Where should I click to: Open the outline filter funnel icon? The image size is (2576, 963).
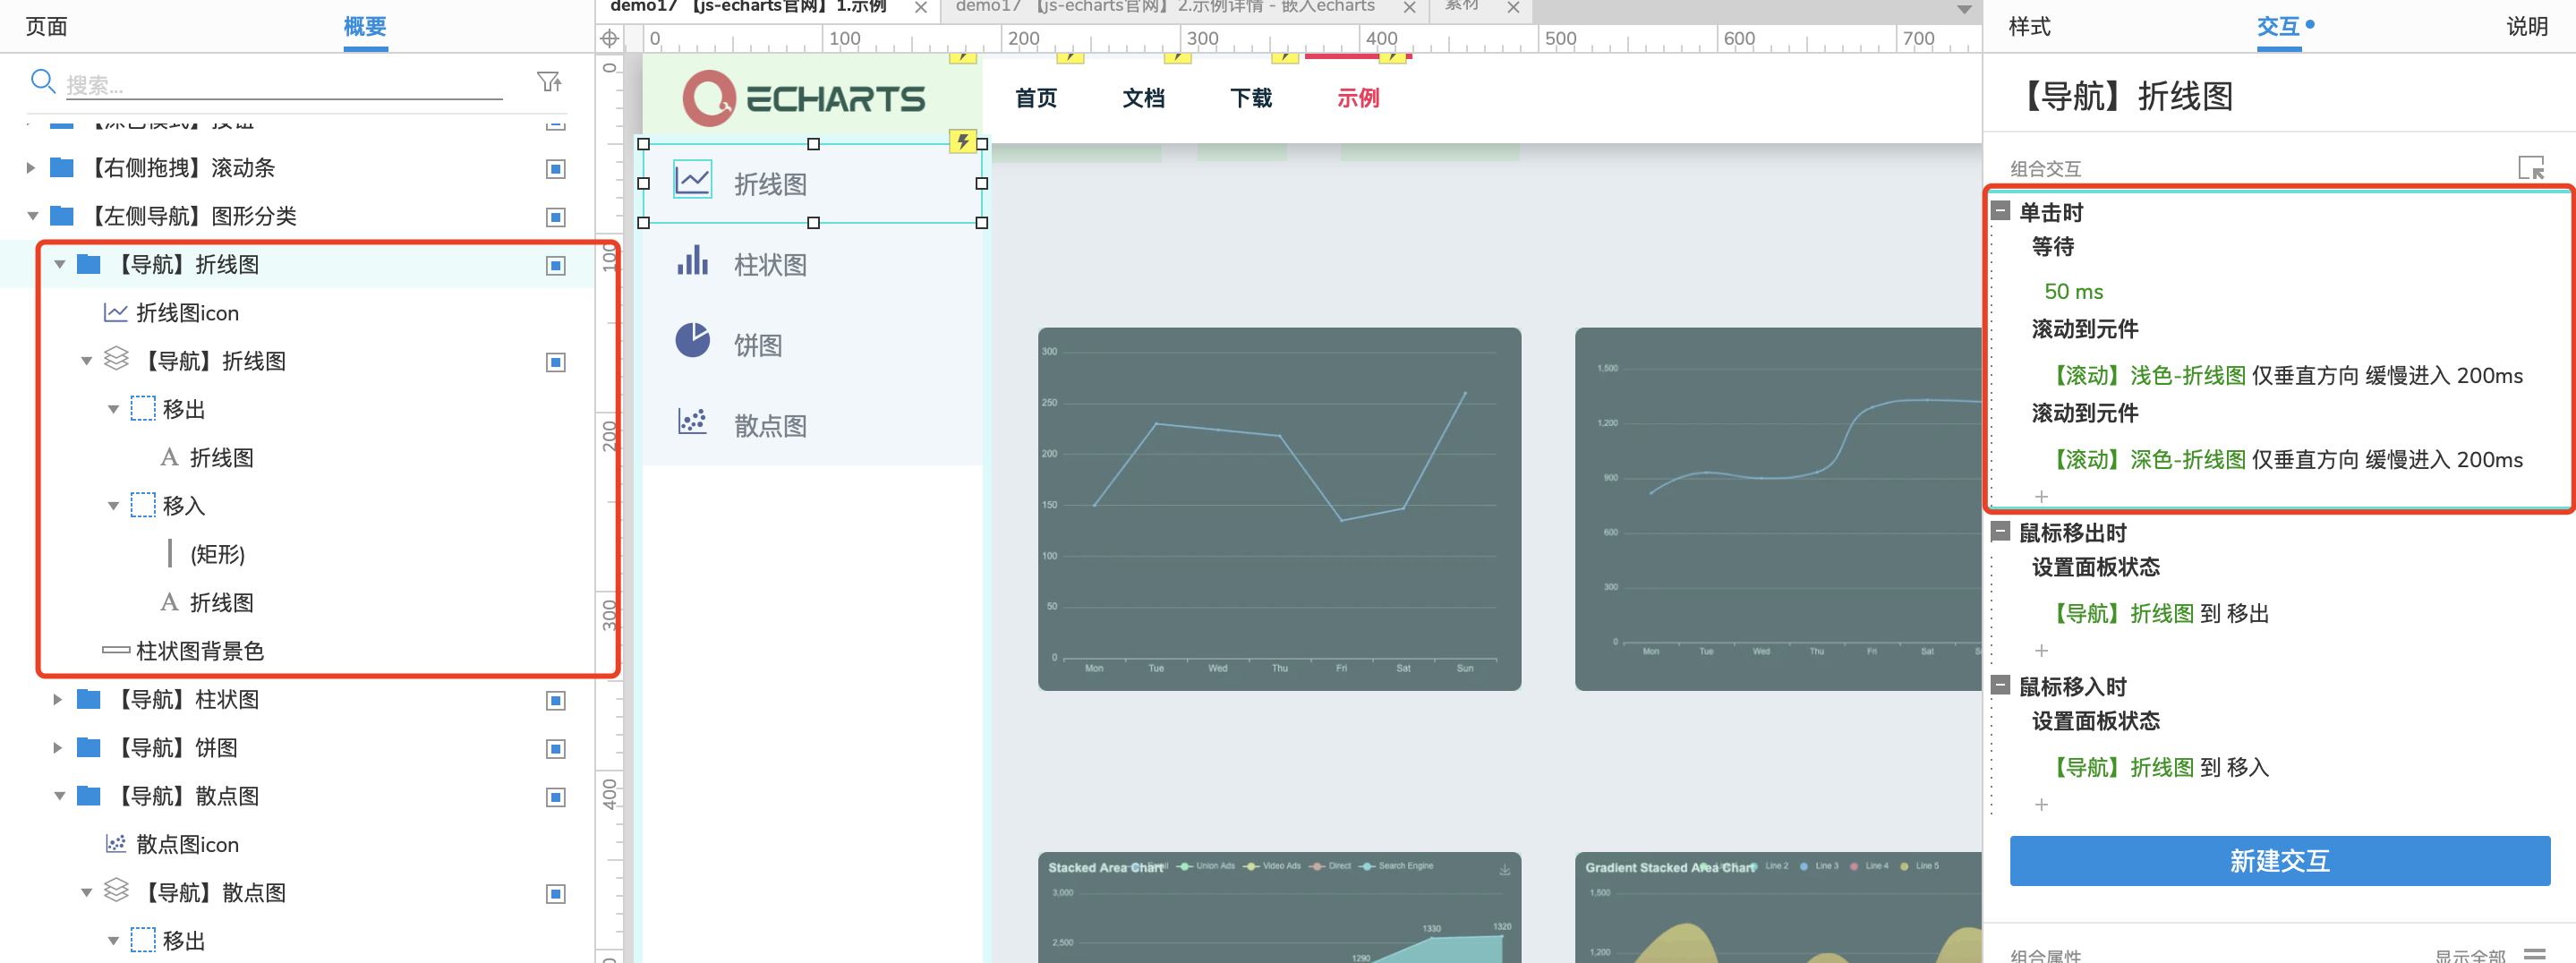(x=549, y=82)
